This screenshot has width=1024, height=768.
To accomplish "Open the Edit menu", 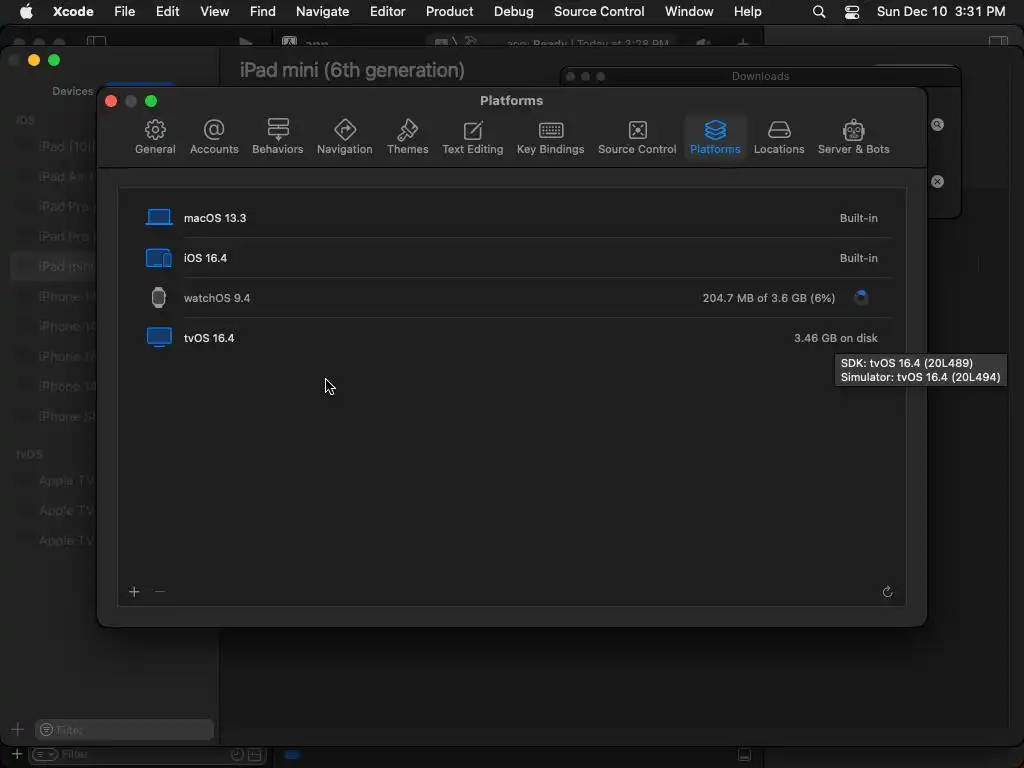I will pos(167,11).
